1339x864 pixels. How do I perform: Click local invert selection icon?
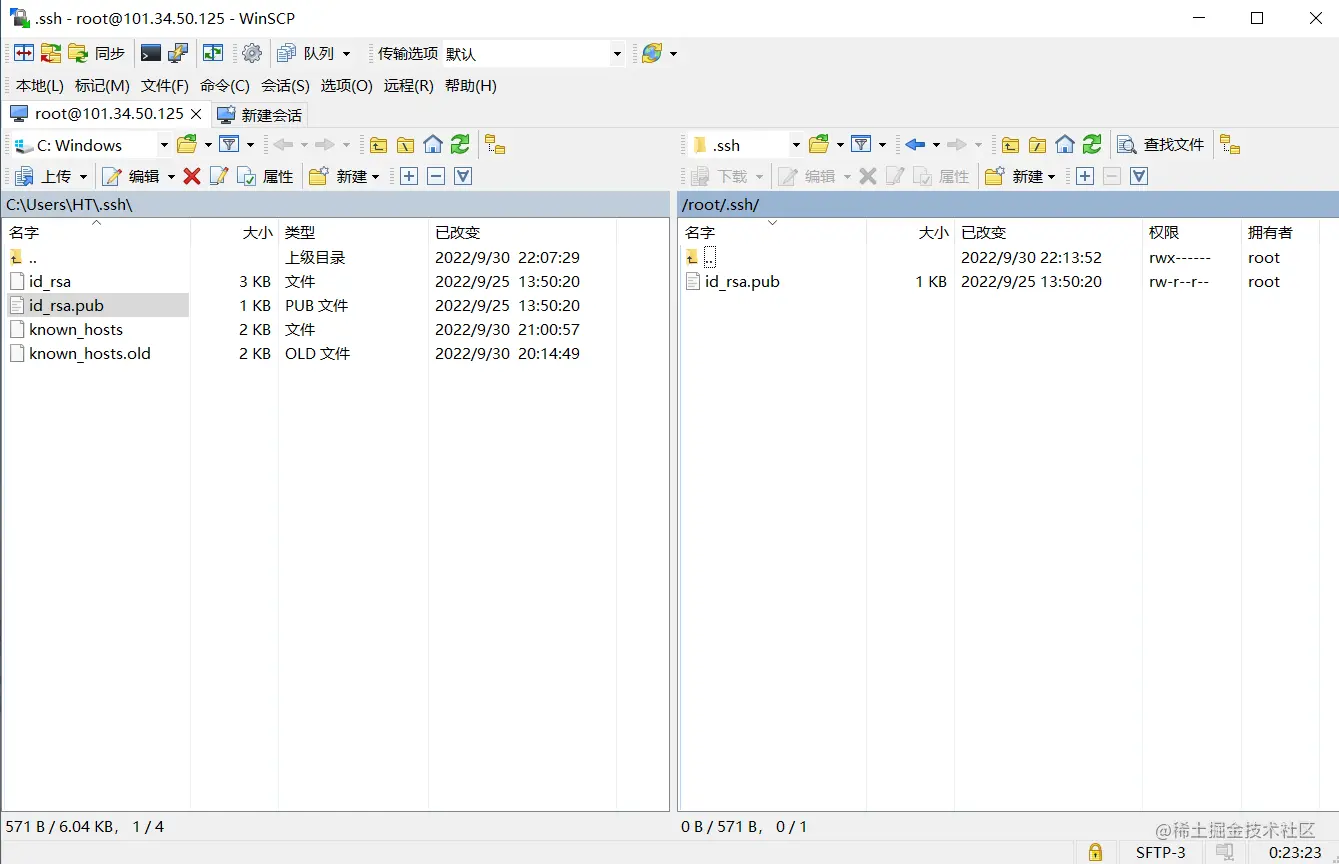[x=463, y=176]
